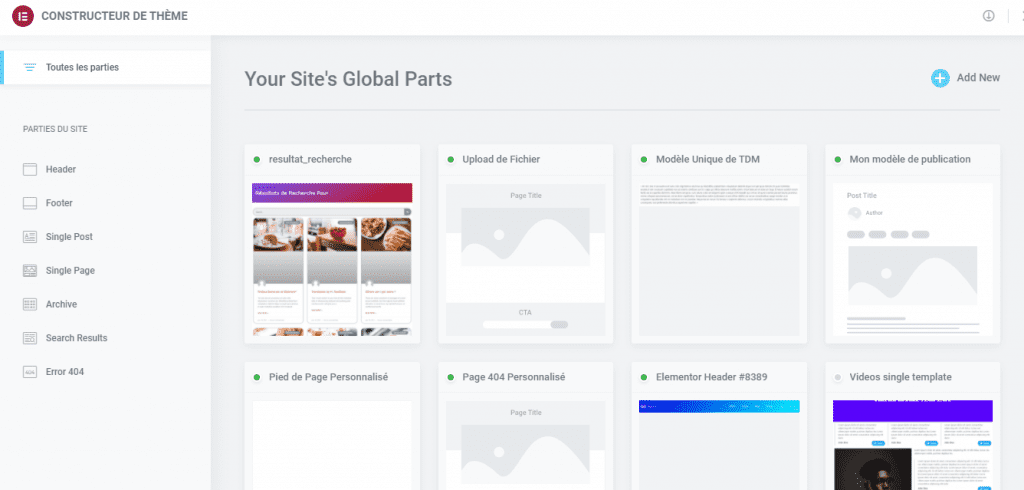Click the Mon modèle de publication title
Viewport: 1024px width, 490px height.
[x=910, y=159]
